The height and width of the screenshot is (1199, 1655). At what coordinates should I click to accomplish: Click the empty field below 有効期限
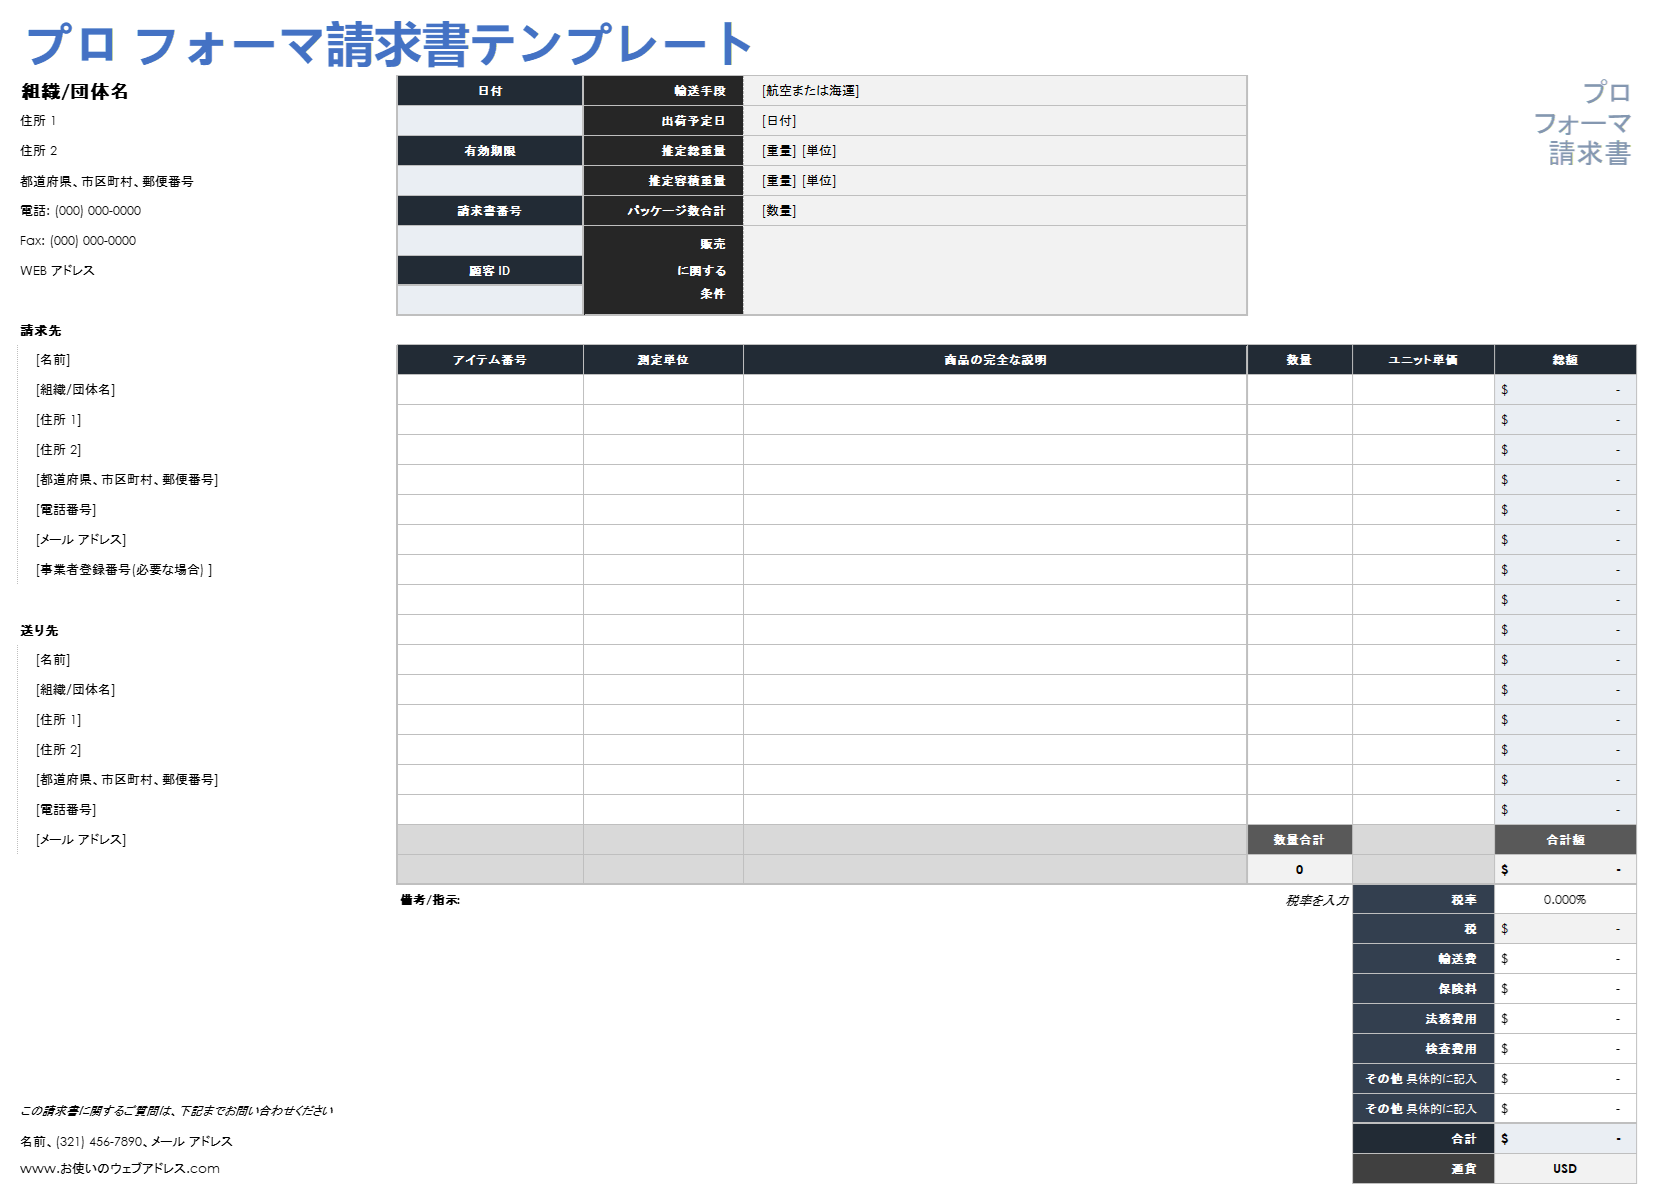point(490,180)
